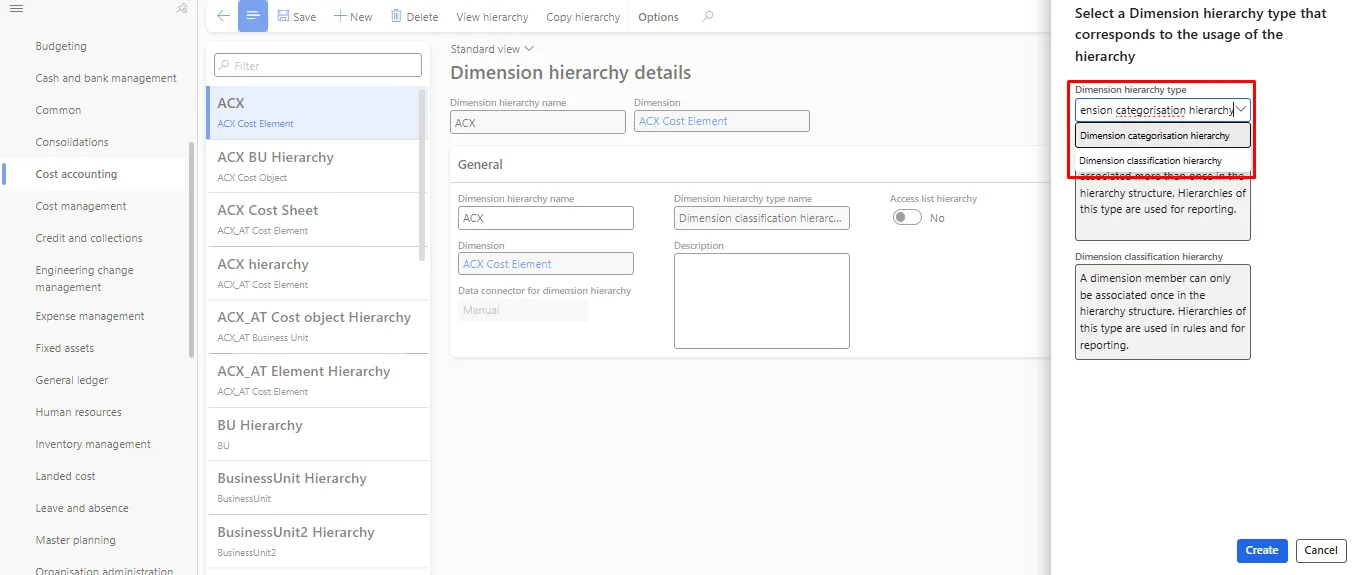This screenshot has height=575, width=1362.
Task: Toggle Access list hierarchy switch
Action: [907, 217]
